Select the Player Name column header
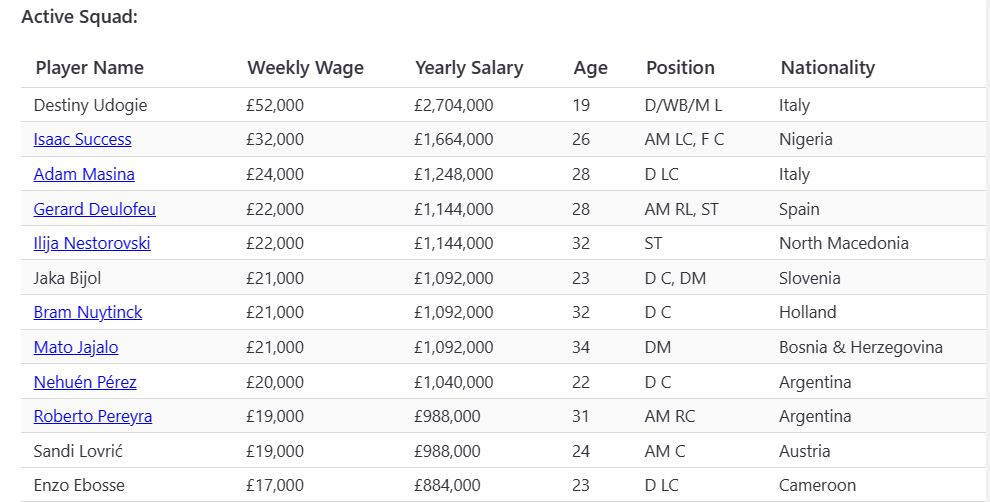The image size is (990, 502). [x=90, y=68]
